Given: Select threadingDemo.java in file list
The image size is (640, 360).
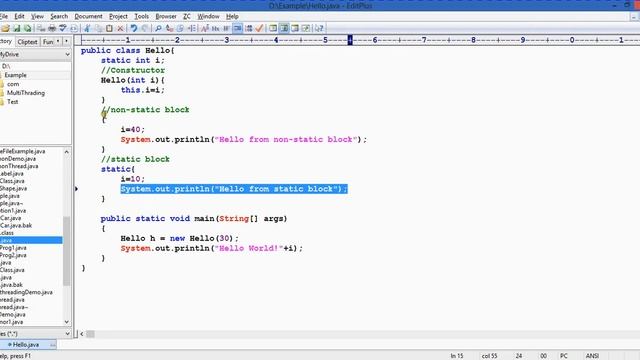Looking at the screenshot, I should [x=26, y=292].
